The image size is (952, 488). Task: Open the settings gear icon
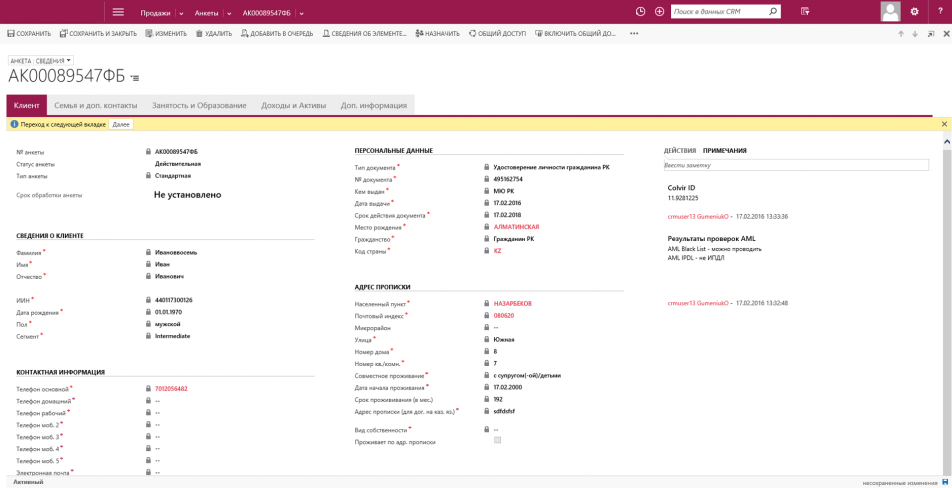click(914, 12)
